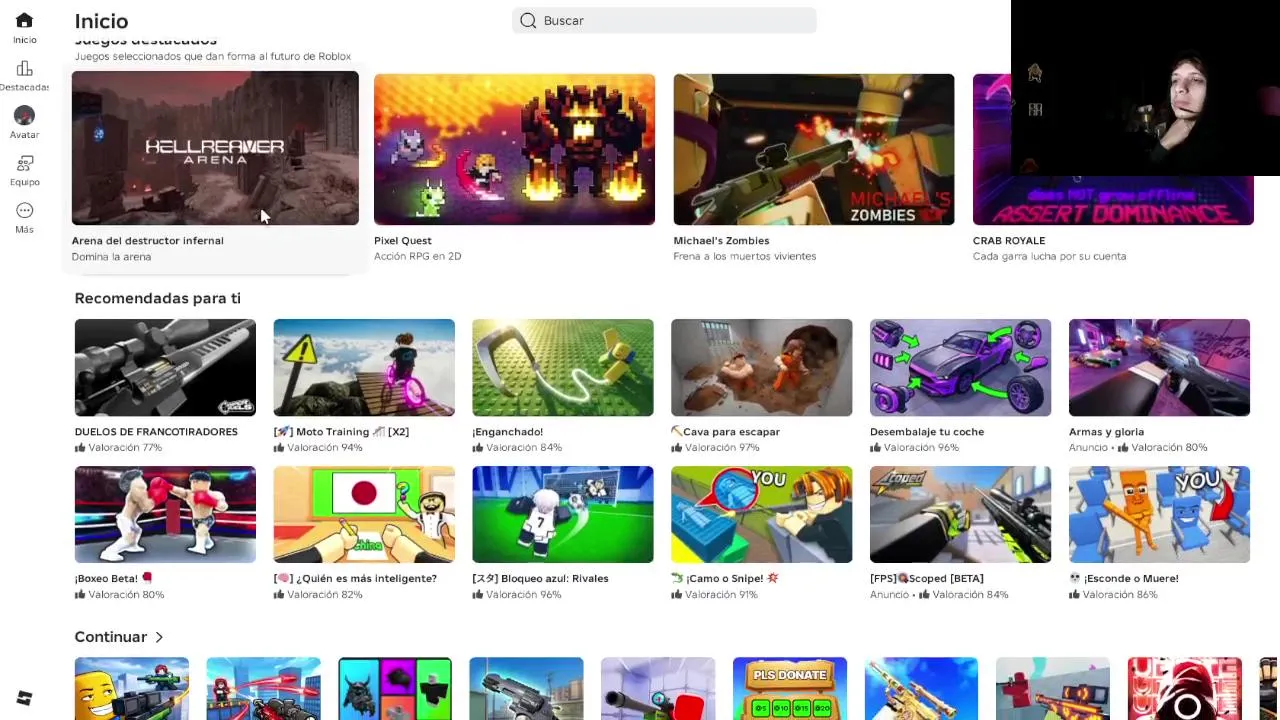Click 'Valoración 94%' rating text

325,447
